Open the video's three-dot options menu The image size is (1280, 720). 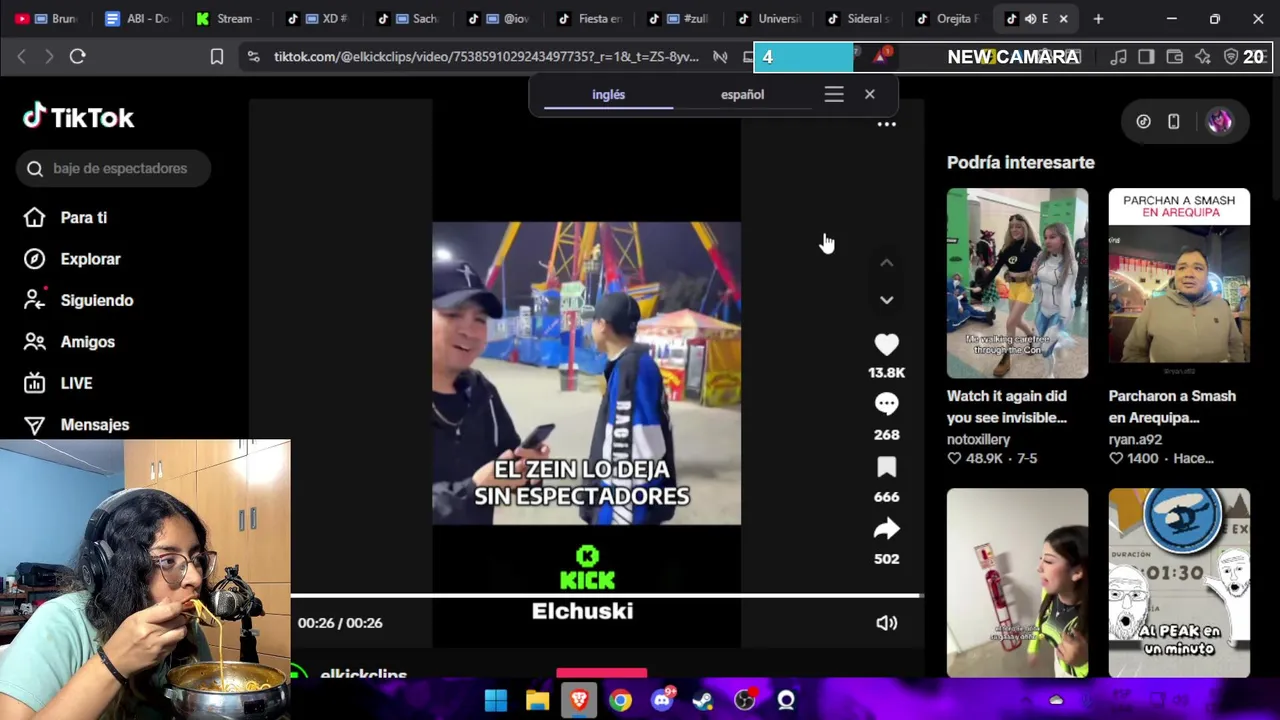tap(886, 124)
